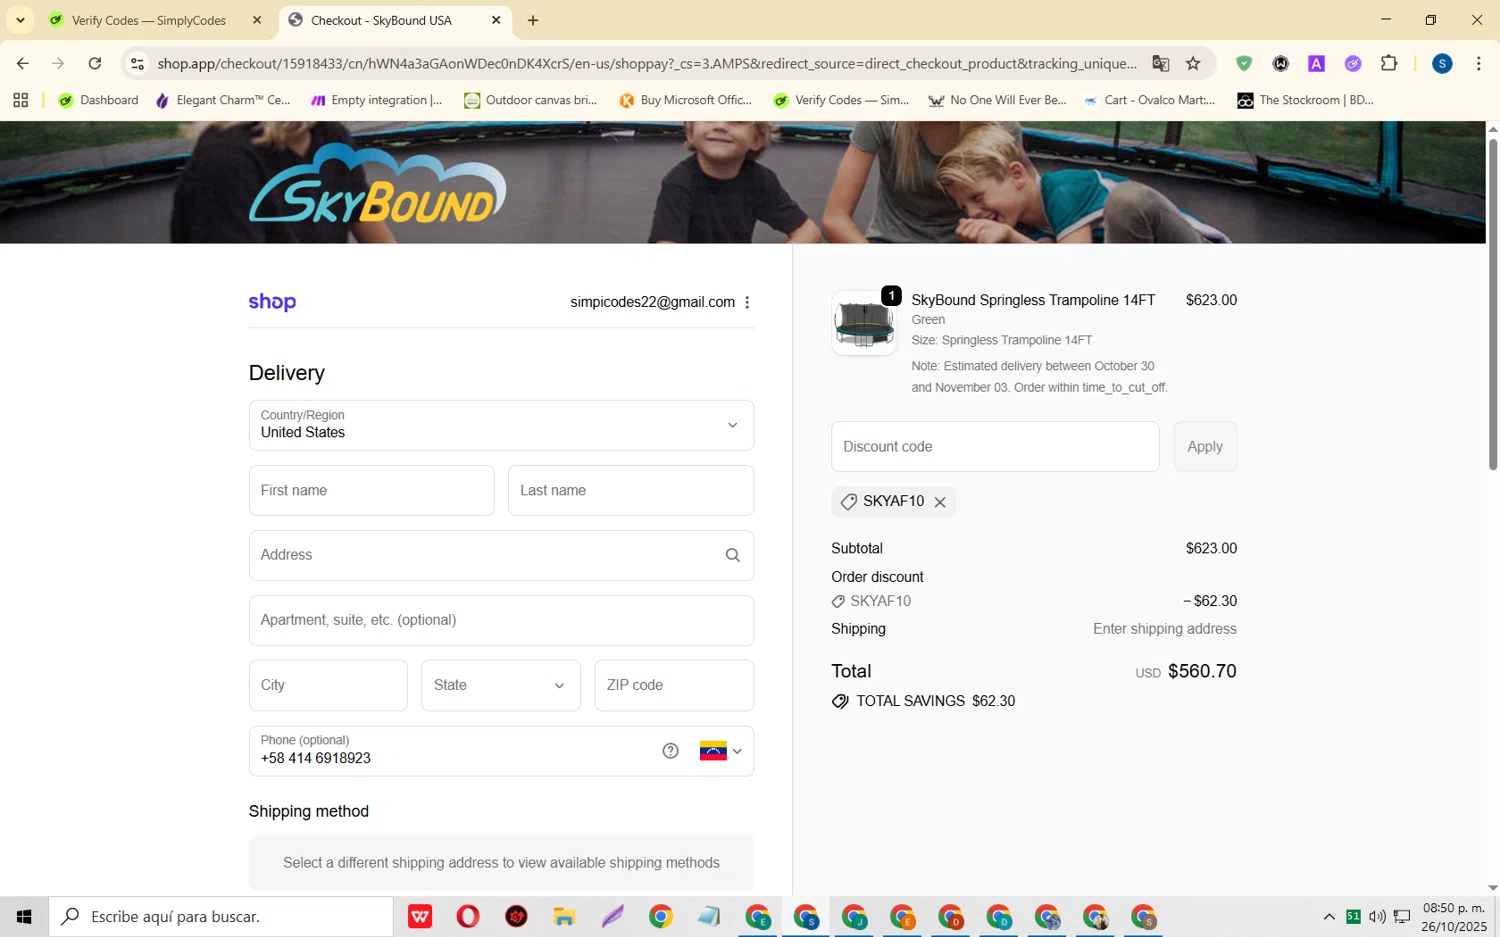Open the Empty integration bookmark
The image size is (1500, 937).
pos(376,100)
